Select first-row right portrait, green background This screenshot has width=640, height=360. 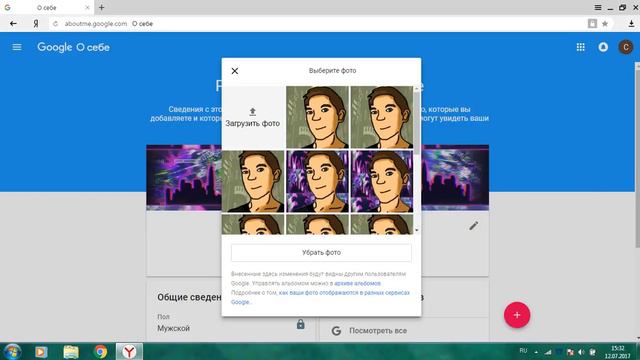pos(382,117)
